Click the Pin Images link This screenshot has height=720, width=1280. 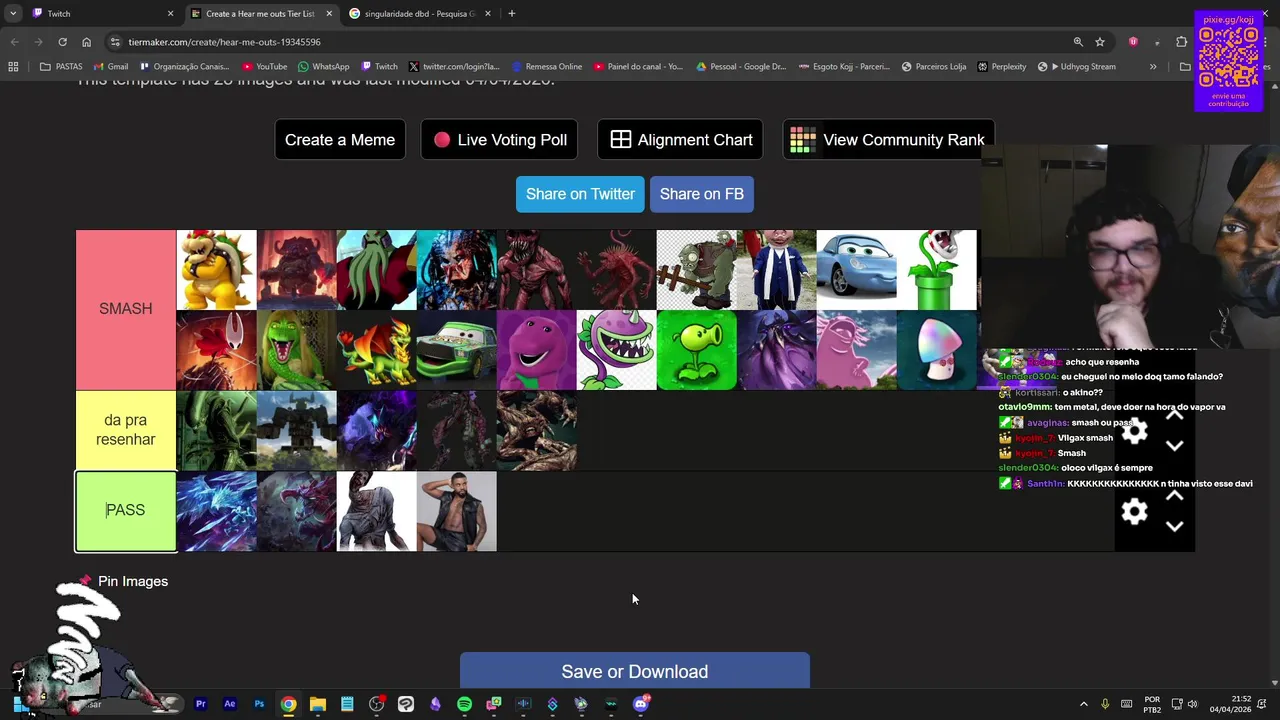133,581
